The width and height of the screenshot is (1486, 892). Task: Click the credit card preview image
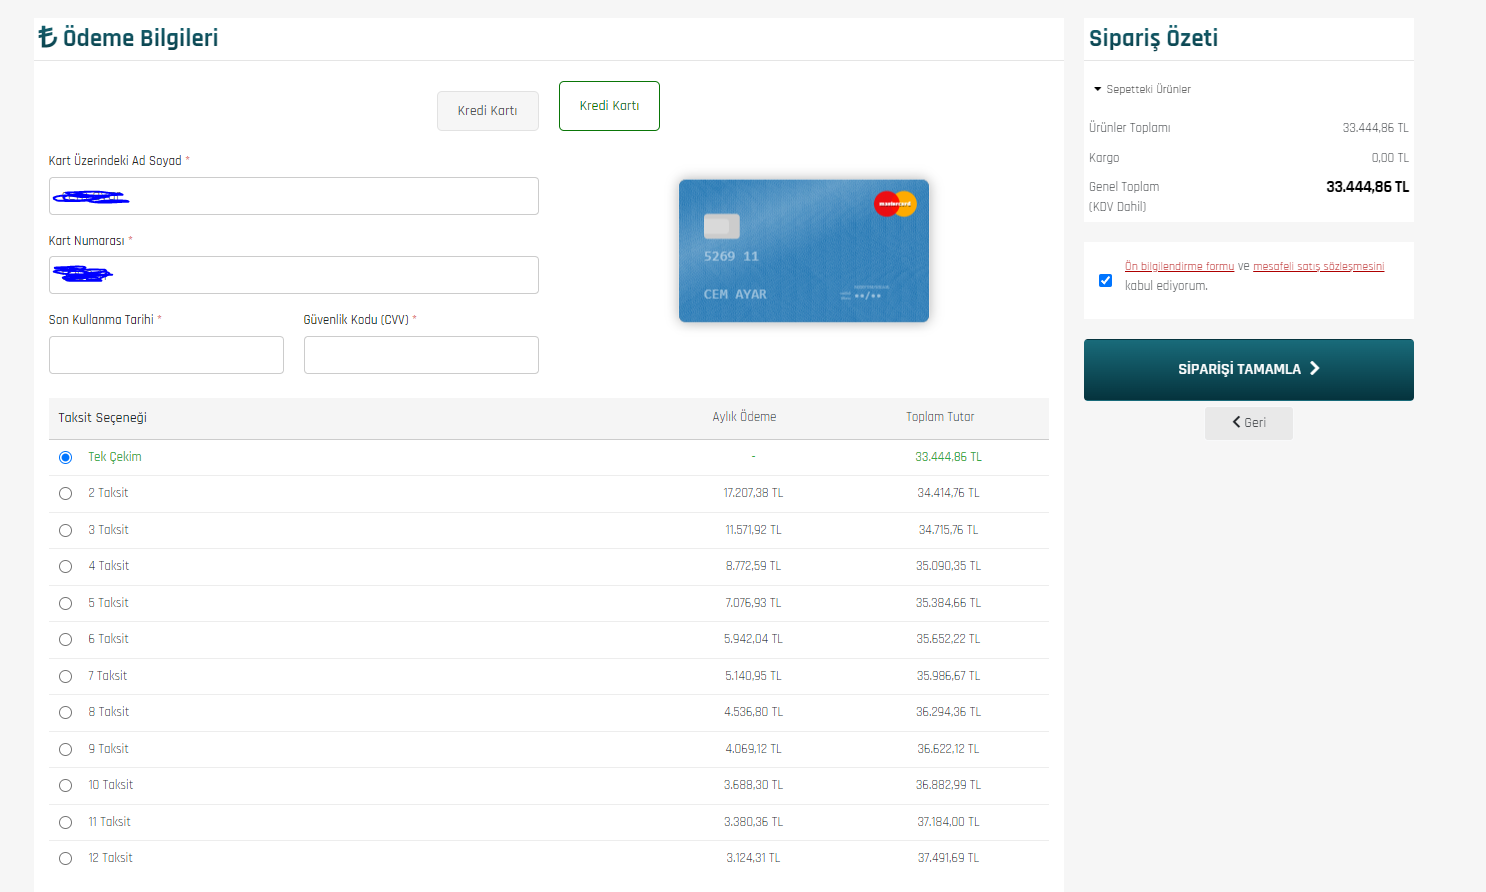point(804,251)
